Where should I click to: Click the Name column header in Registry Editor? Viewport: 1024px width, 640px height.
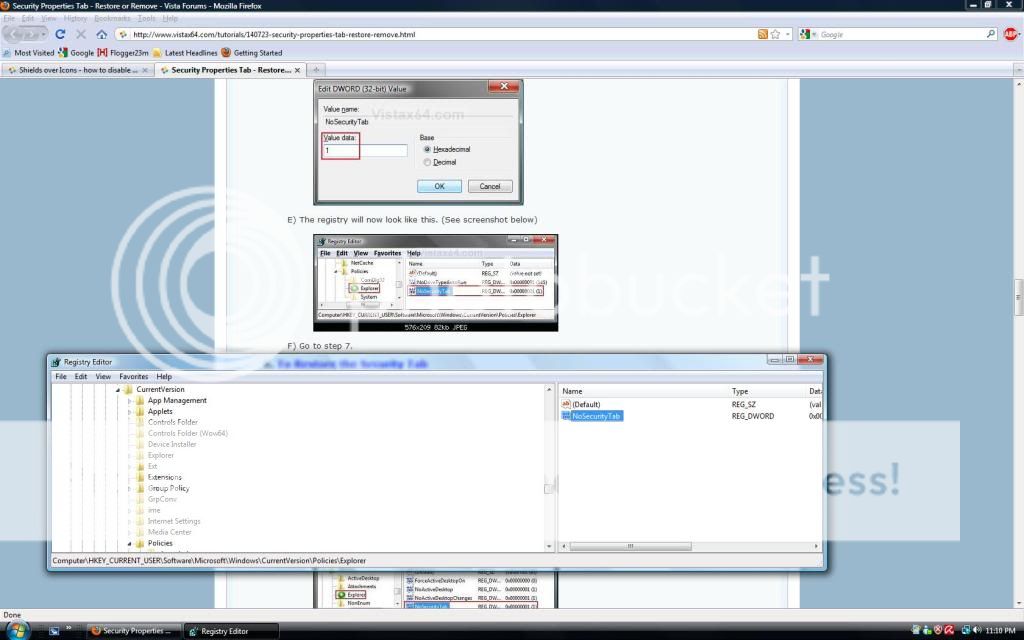click(643, 391)
